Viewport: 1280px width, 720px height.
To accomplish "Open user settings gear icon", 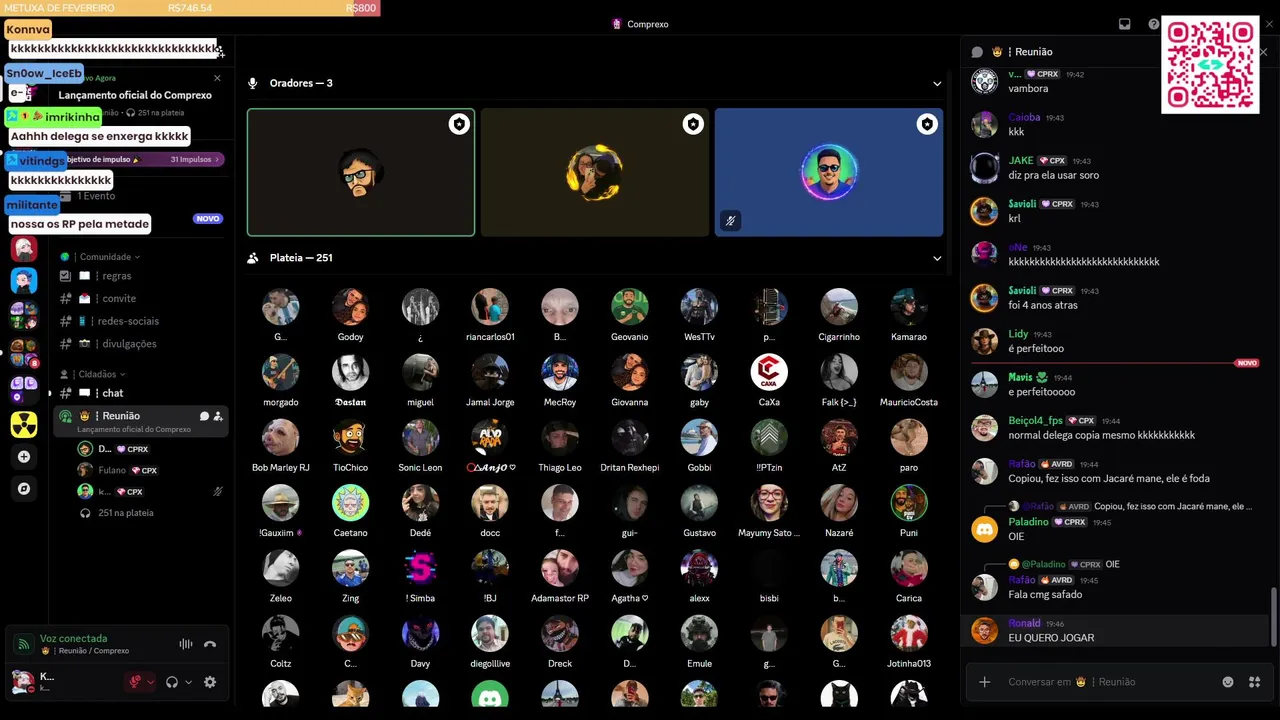I will tap(210, 682).
